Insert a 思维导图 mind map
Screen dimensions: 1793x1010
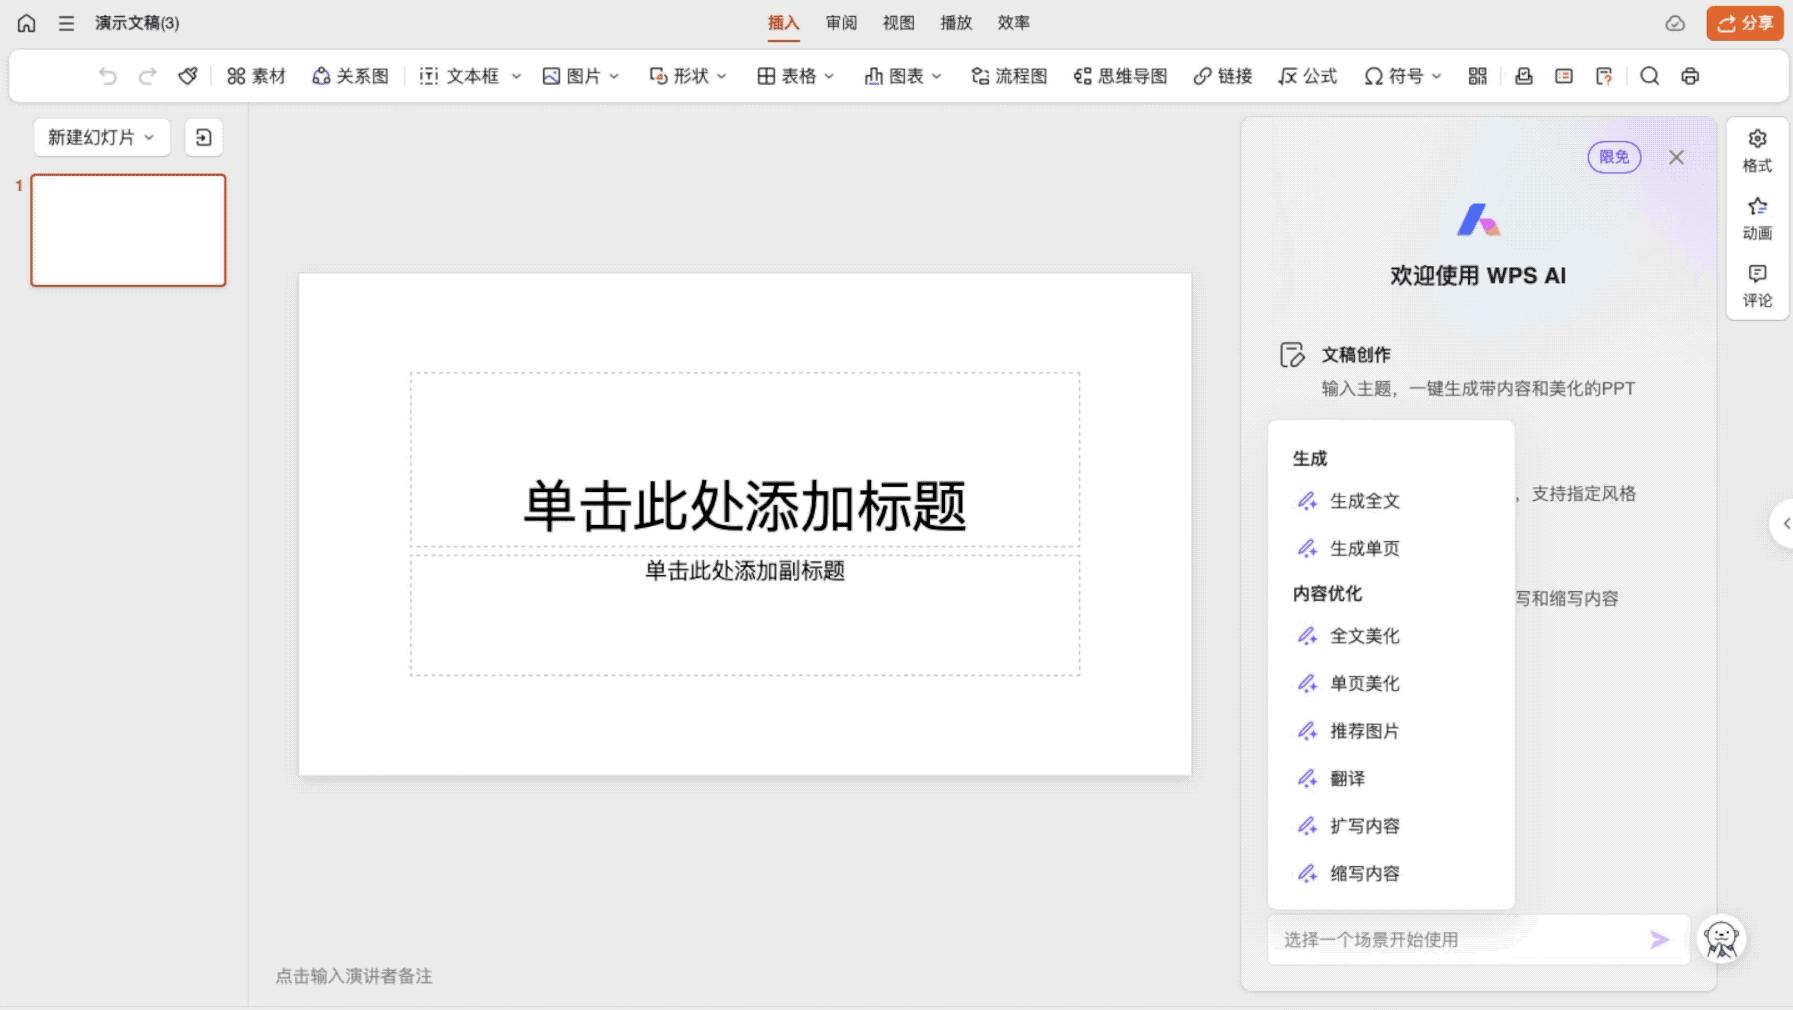[1120, 76]
